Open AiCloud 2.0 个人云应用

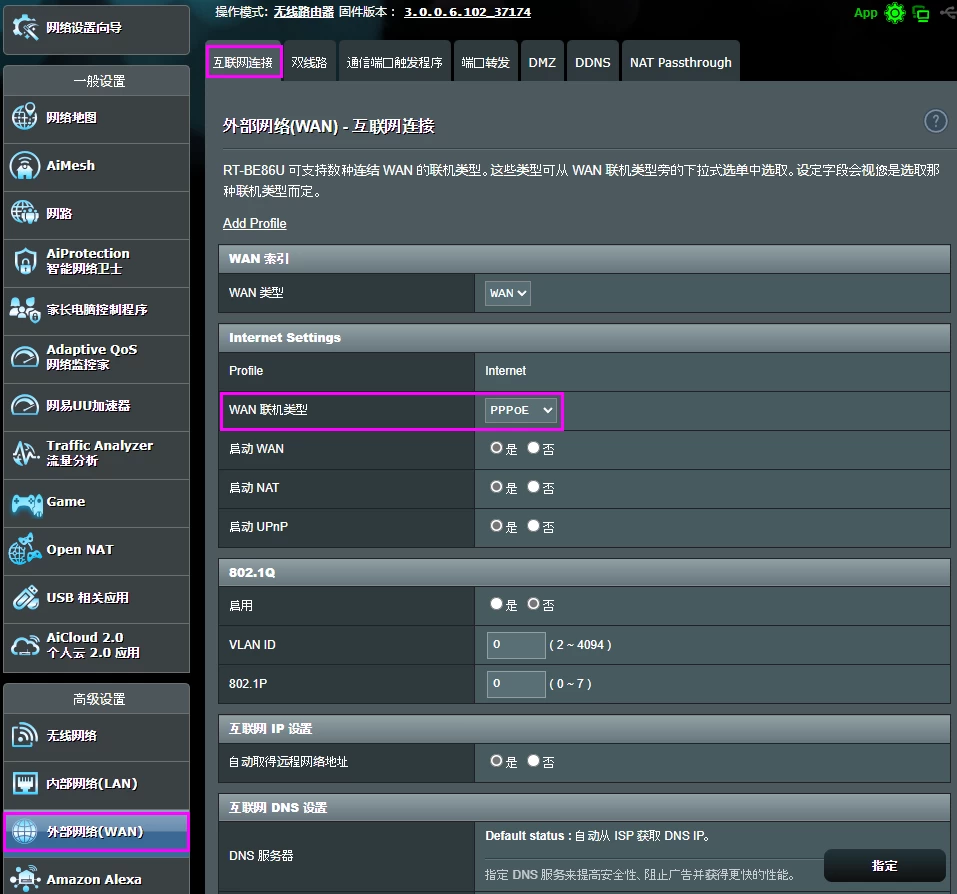coord(96,647)
